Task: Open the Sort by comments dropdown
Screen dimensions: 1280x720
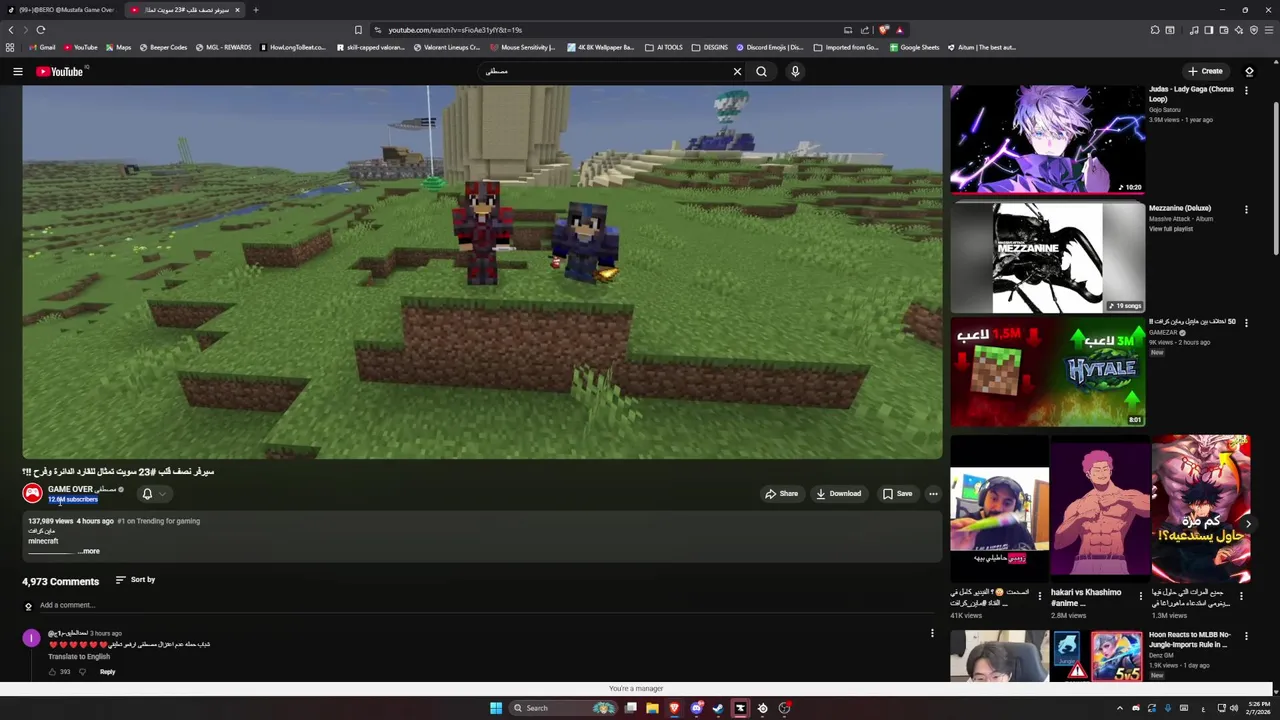Action: coord(135,580)
